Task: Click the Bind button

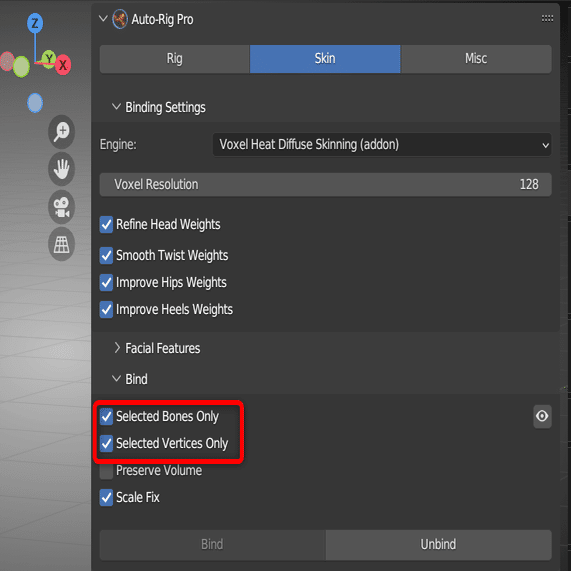Action: point(212,544)
